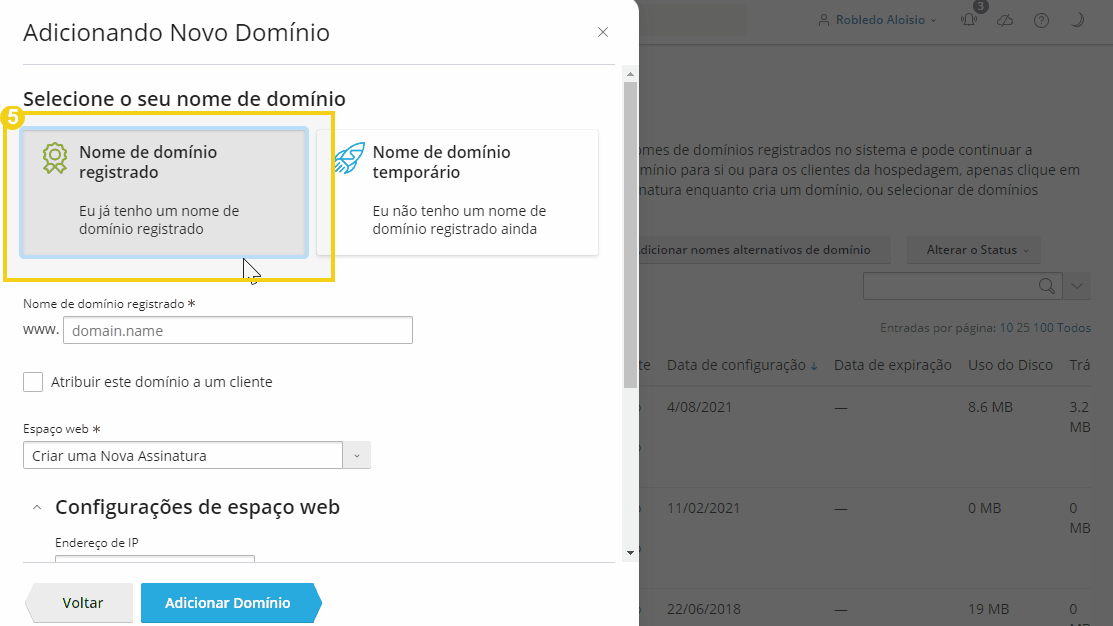The height and width of the screenshot is (626, 1113).
Task: Click the 19 MB disk usage cell
Action: (988, 609)
